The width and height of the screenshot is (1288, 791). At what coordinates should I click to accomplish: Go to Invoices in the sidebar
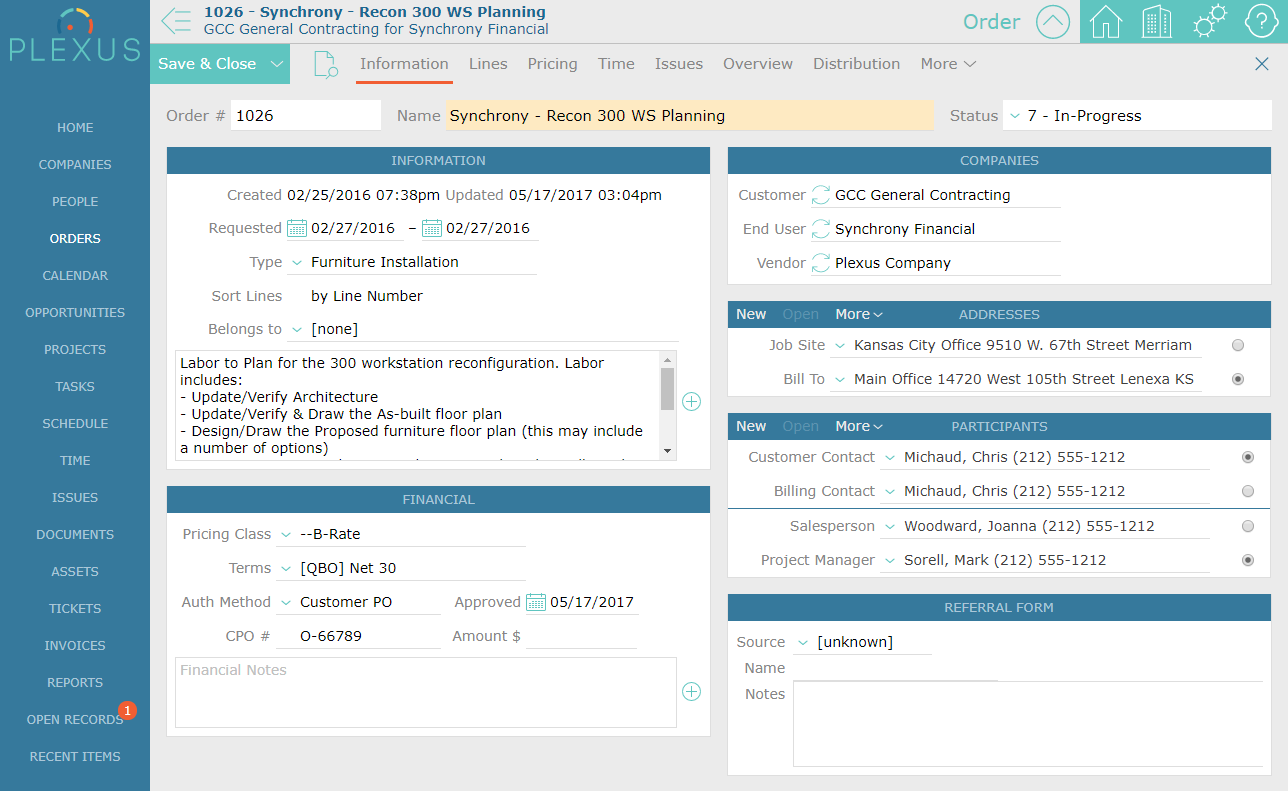pyautogui.click(x=75, y=646)
